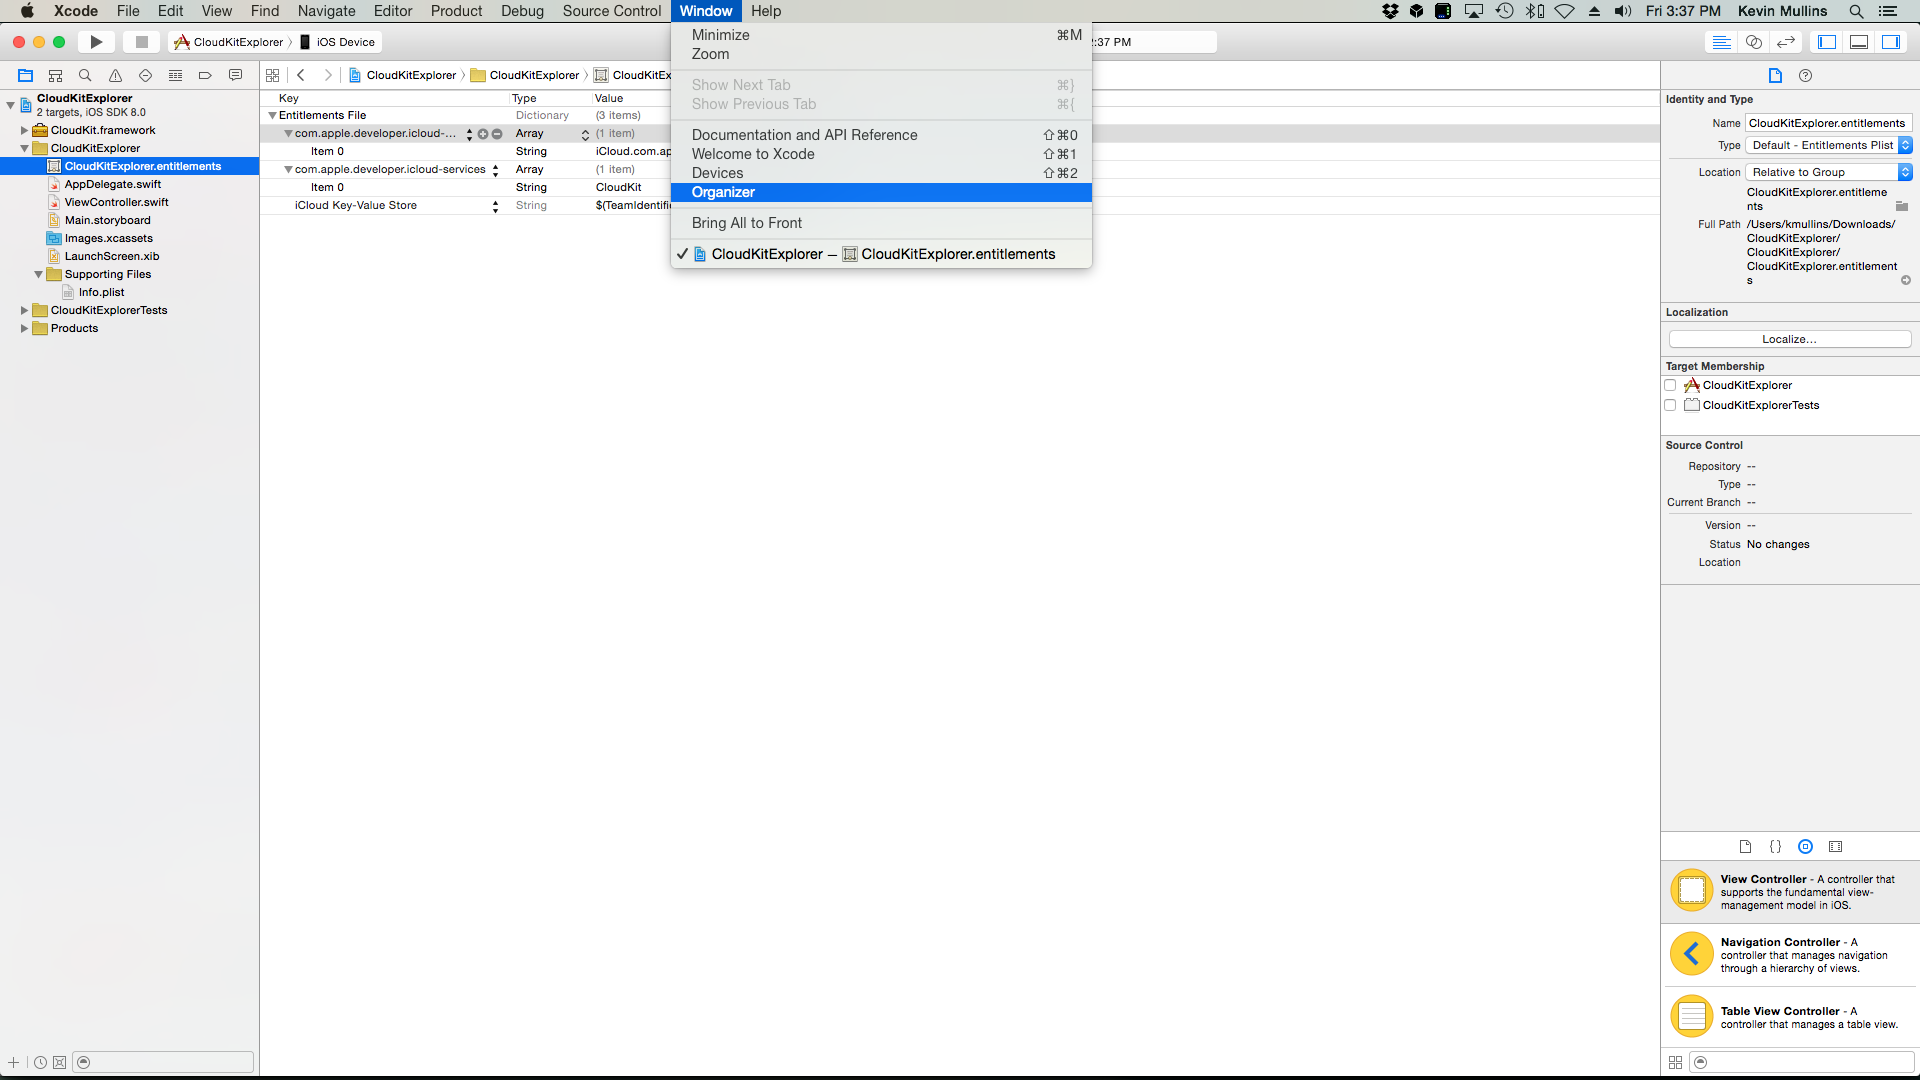Open the Object library
The image size is (1920, 1080).
(x=1805, y=846)
